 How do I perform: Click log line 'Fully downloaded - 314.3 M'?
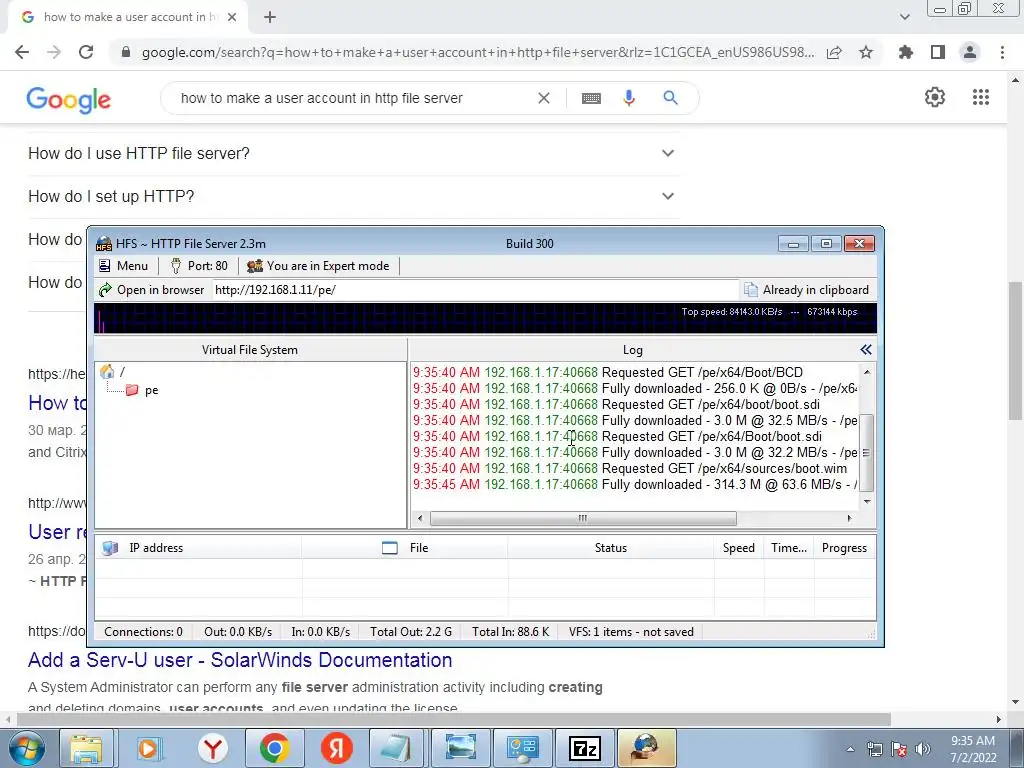pyautogui.click(x=635, y=485)
